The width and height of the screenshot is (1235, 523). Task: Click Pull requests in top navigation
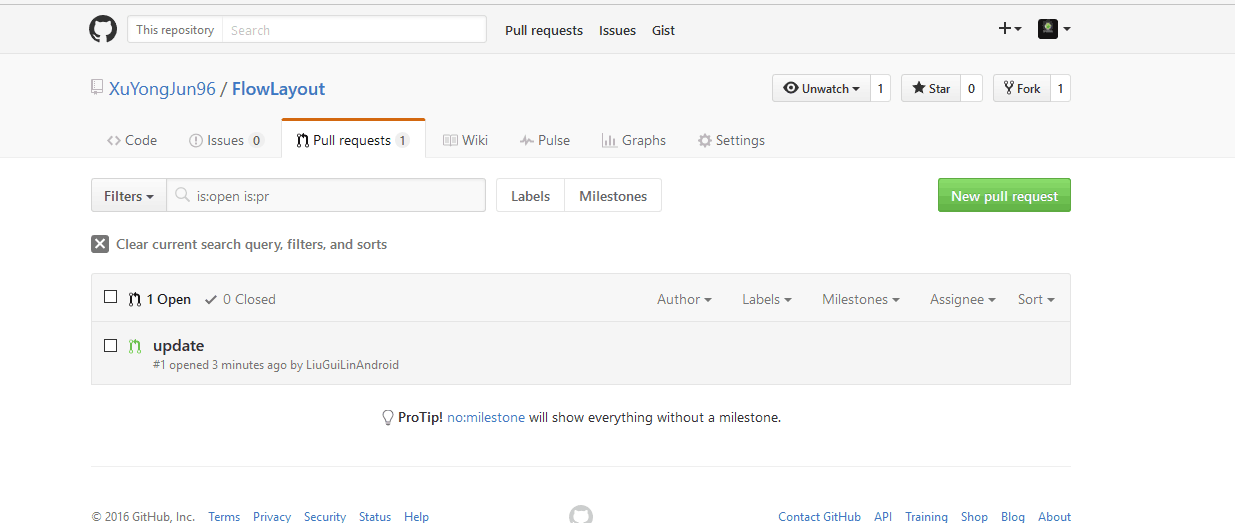click(544, 30)
